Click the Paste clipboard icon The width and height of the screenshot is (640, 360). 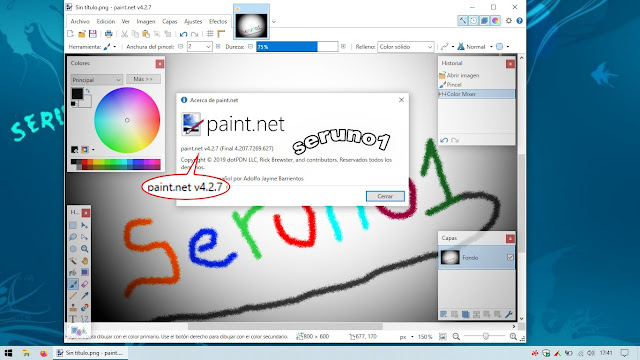146,34
